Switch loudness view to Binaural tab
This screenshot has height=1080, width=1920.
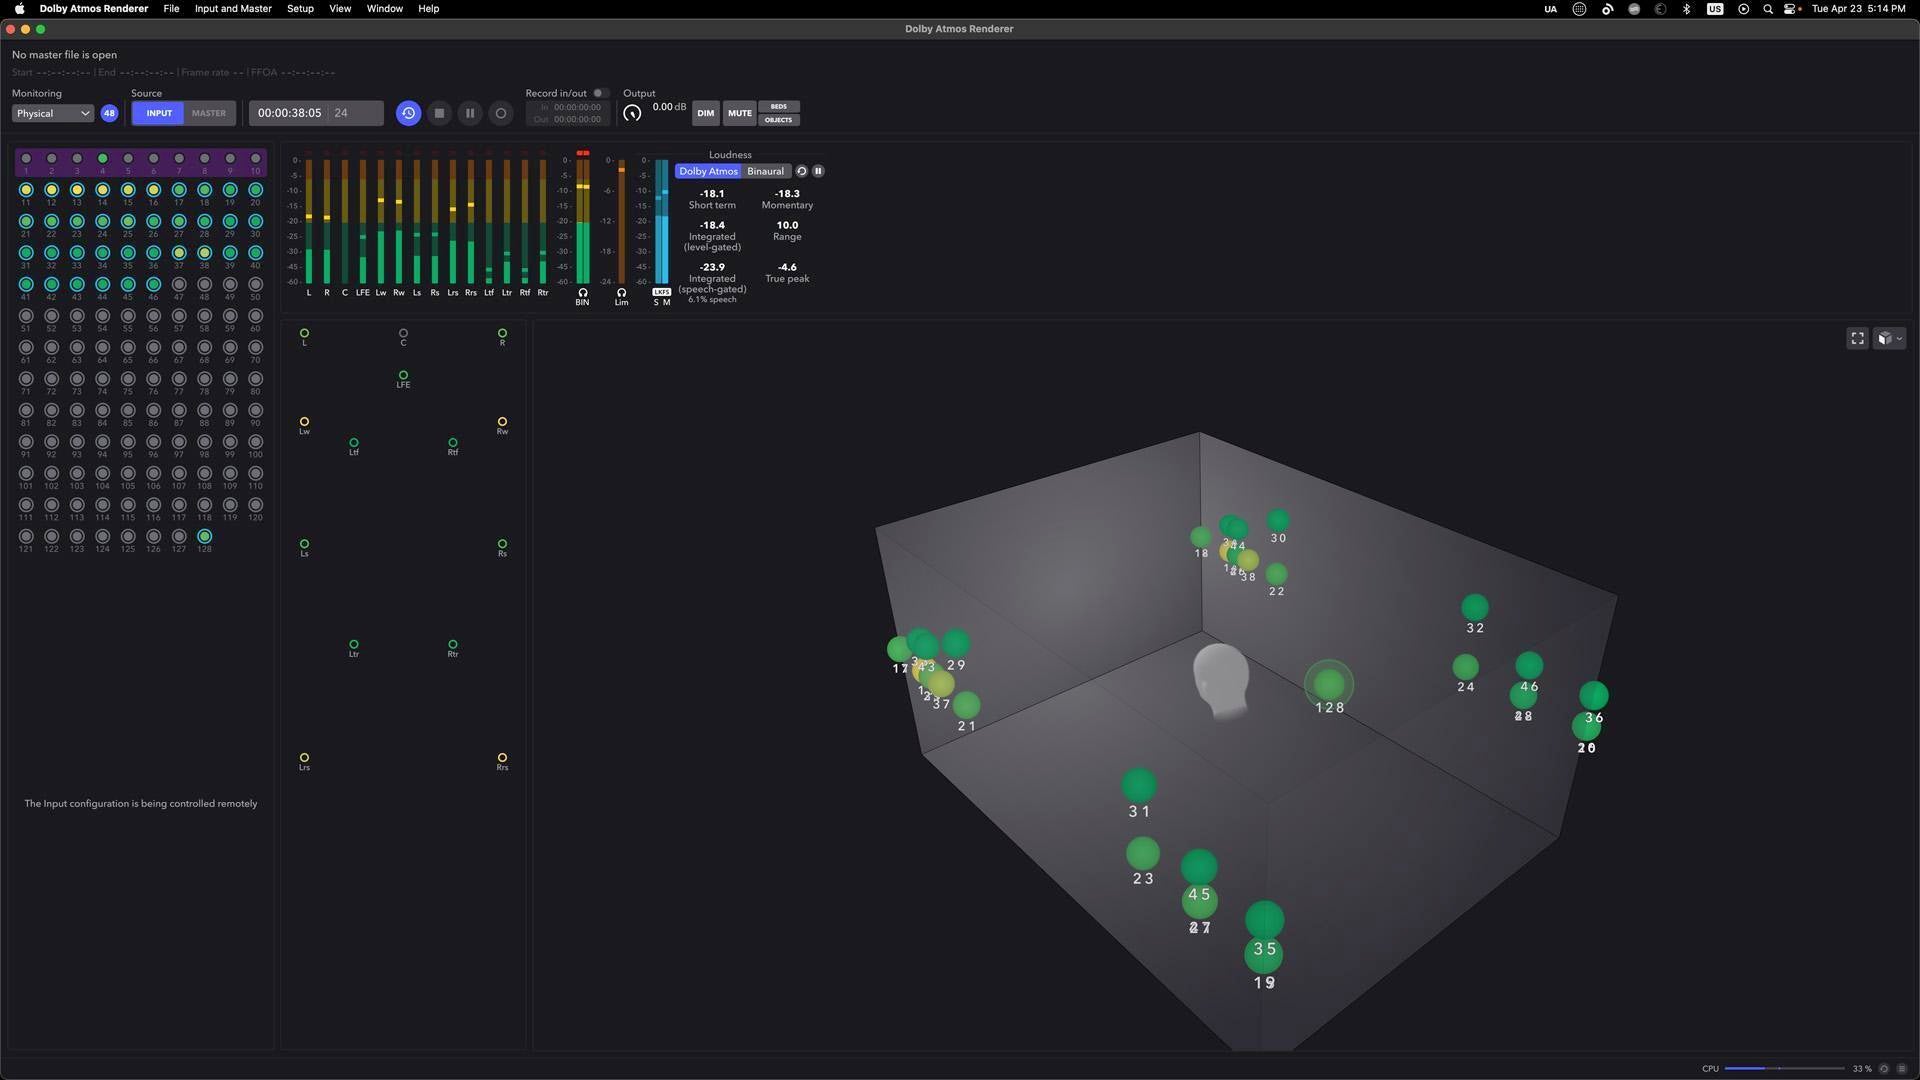[x=765, y=171]
